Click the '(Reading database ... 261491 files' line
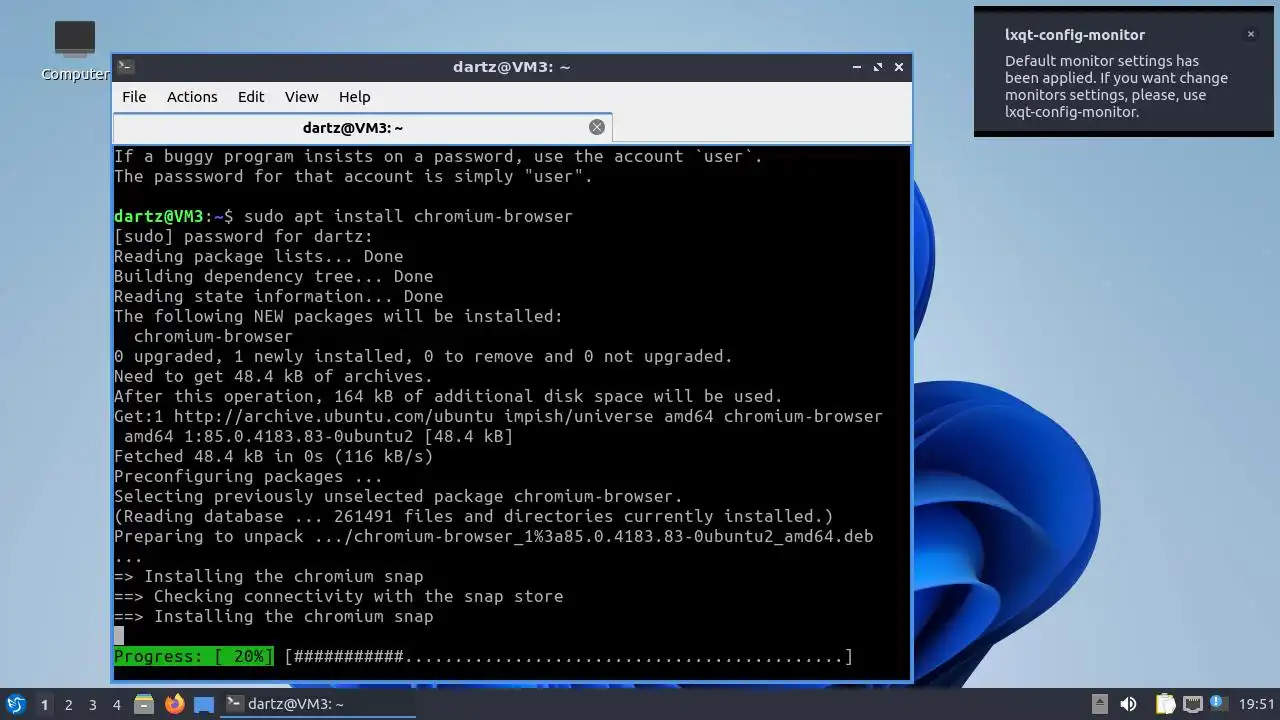 [473, 517]
